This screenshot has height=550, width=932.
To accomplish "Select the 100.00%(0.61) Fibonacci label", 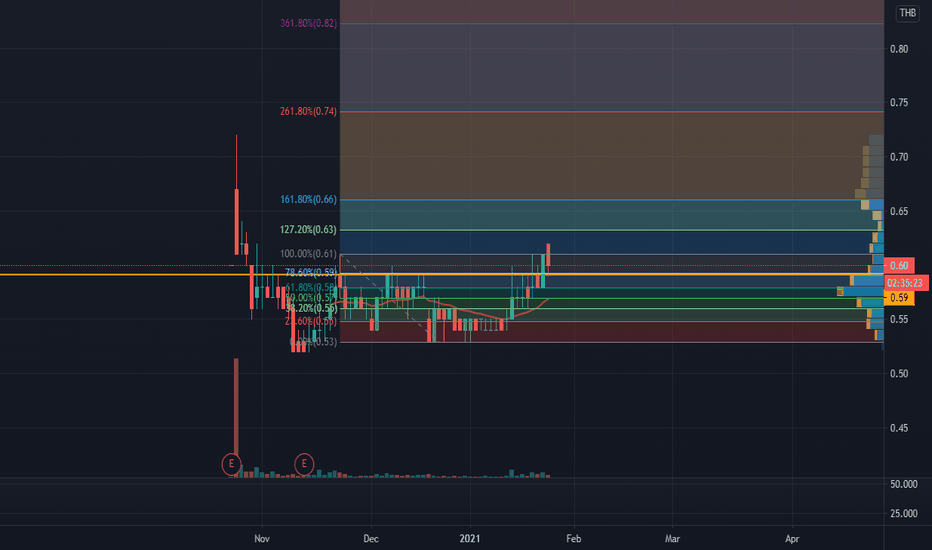I will (x=308, y=254).
